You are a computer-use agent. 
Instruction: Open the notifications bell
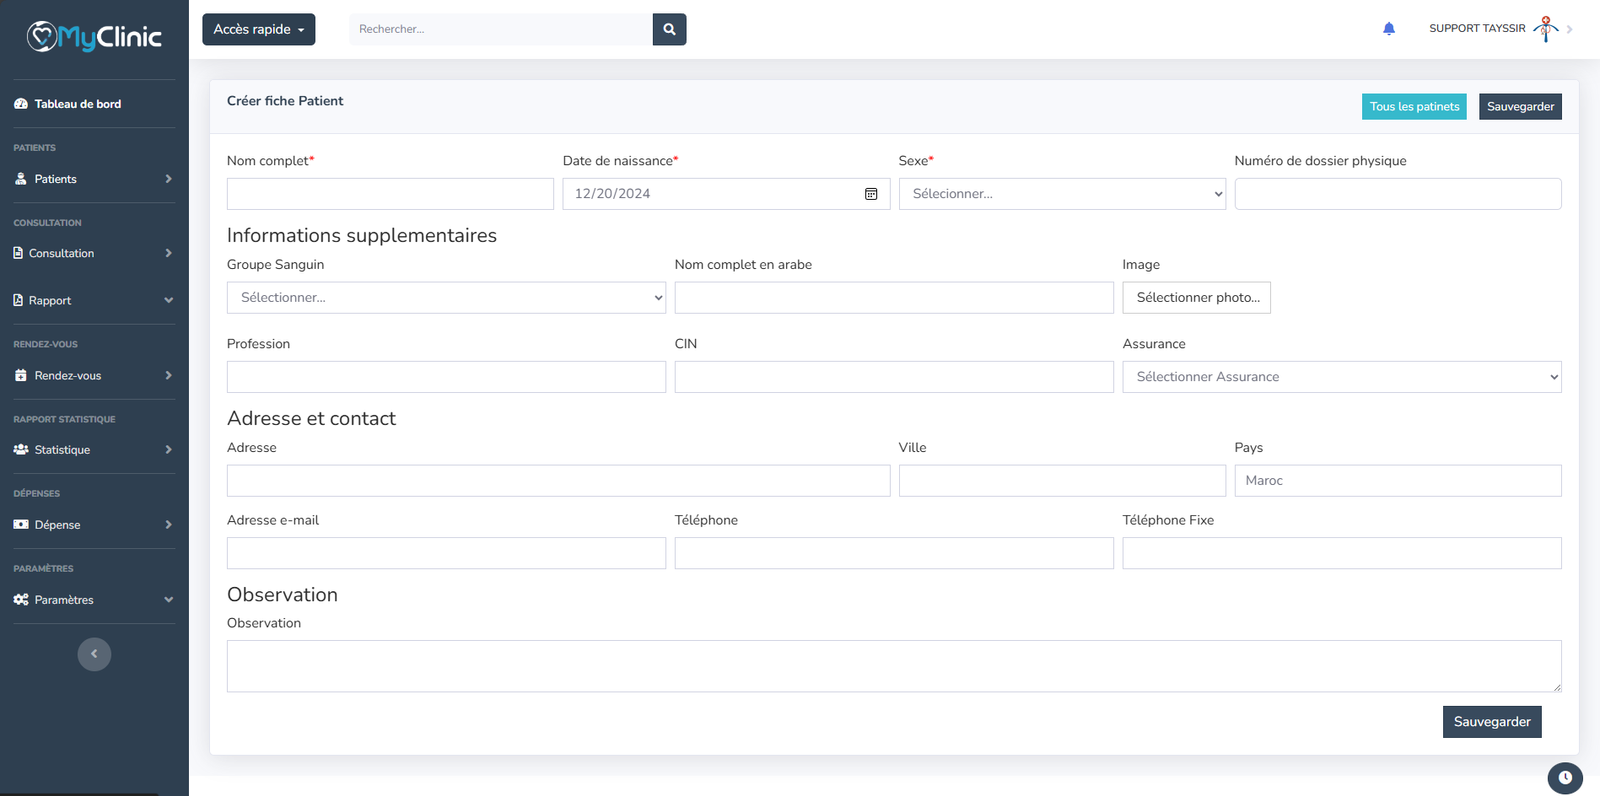pyautogui.click(x=1388, y=29)
